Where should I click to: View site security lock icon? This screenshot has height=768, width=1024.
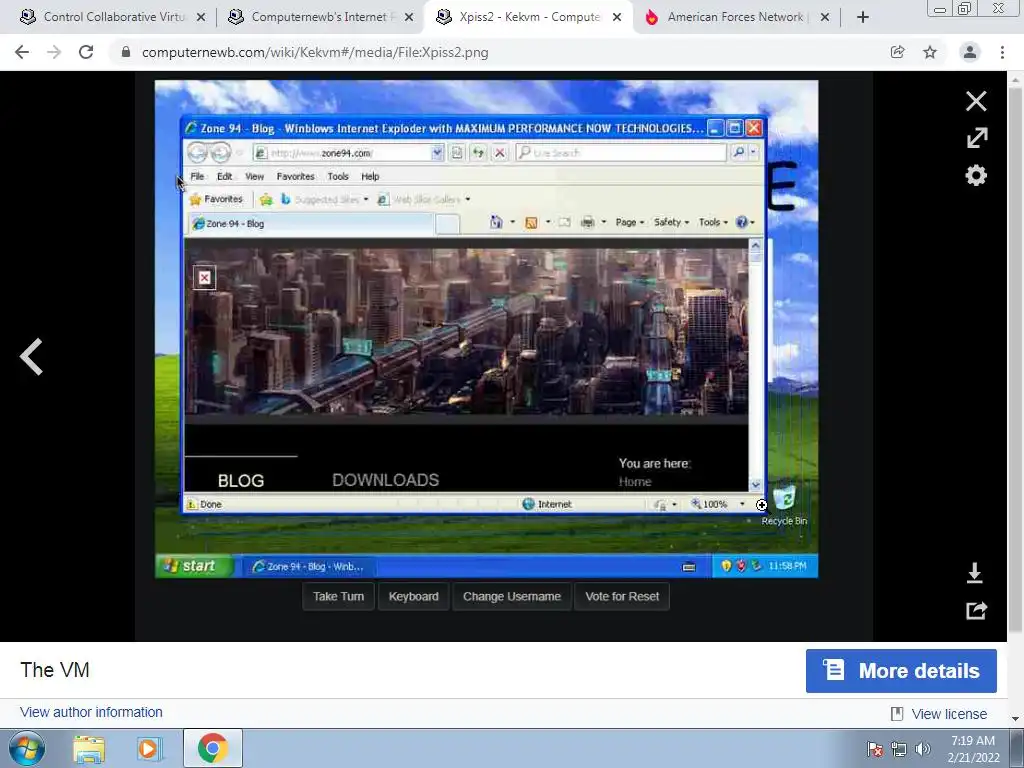(126, 52)
